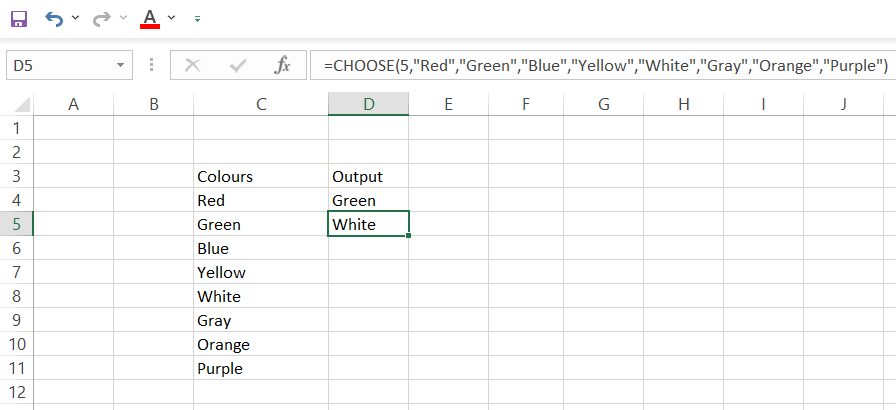
Task: Click the Insert Function fx icon
Action: pyautogui.click(x=282, y=66)
